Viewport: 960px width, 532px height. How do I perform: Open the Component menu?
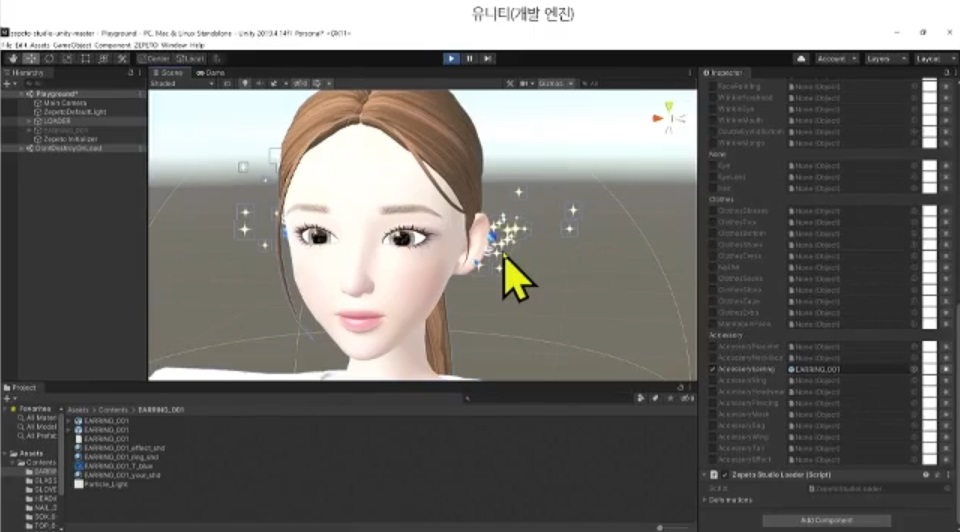click(x=113, y=45)
